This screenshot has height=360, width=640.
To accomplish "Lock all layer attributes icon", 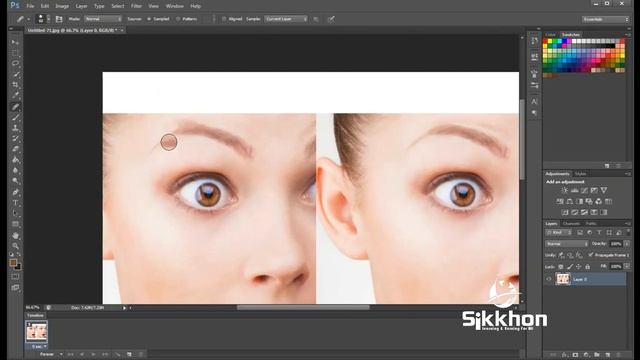I will click(x=587, y=267).
